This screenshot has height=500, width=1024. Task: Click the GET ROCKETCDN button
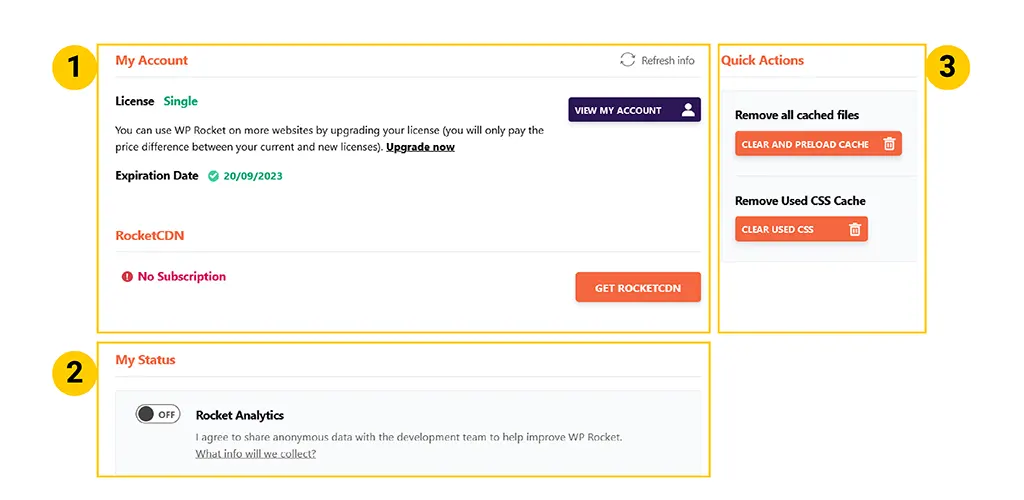click(x=638, y=287)
